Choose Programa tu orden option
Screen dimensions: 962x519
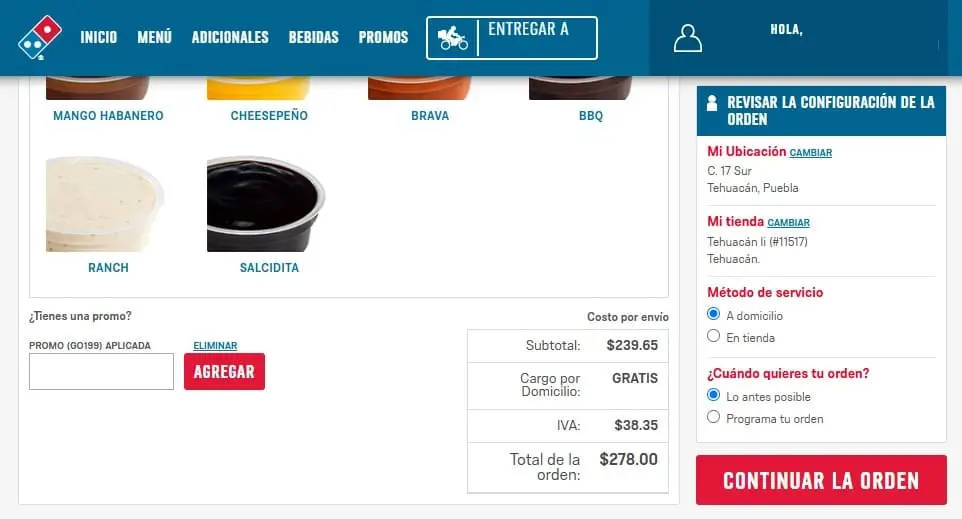[713, 417]
